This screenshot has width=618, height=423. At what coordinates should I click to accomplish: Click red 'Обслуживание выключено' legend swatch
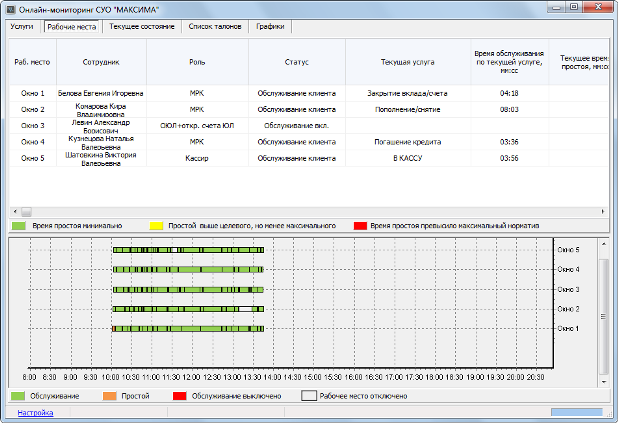tap(182, 396)
